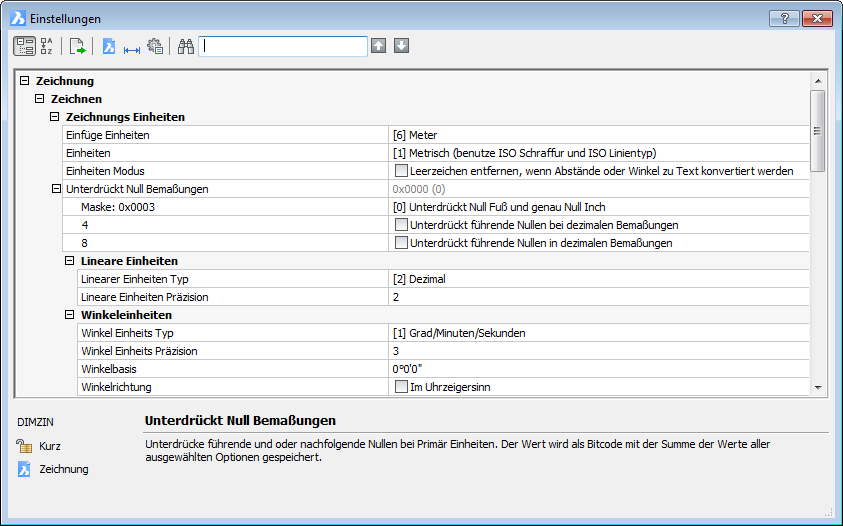This screenshot has height=526, width=843.
Task: Click the export settings icon
Action: tap(77, 46)
